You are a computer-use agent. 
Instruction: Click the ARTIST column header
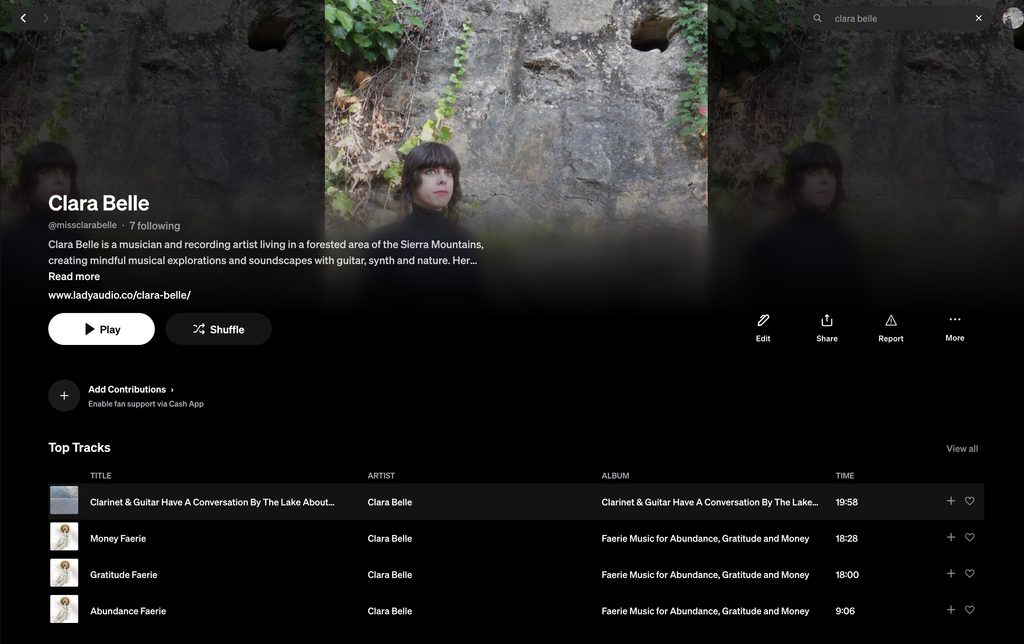(x=381, y=475)
